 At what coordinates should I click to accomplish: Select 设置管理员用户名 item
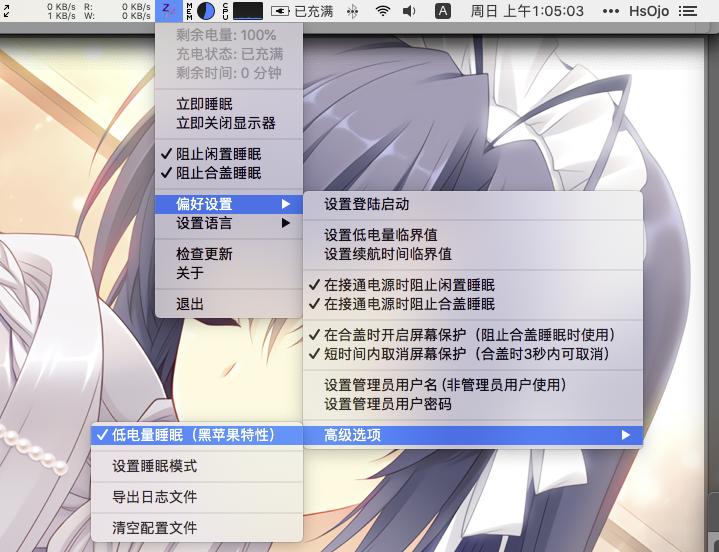pyautogui.click(x=473, y=385)
